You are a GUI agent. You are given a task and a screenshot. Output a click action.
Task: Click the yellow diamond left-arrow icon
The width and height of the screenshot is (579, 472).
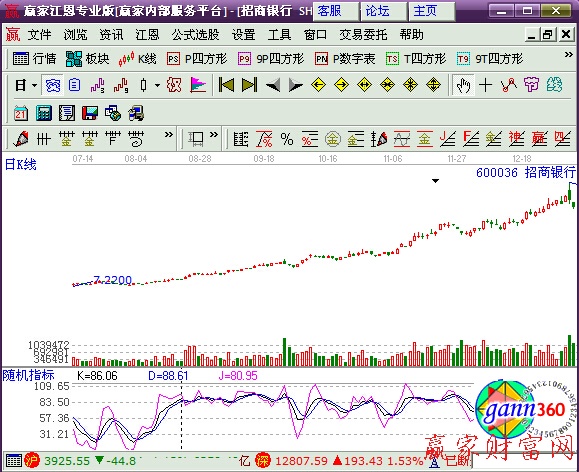(318, 85)
